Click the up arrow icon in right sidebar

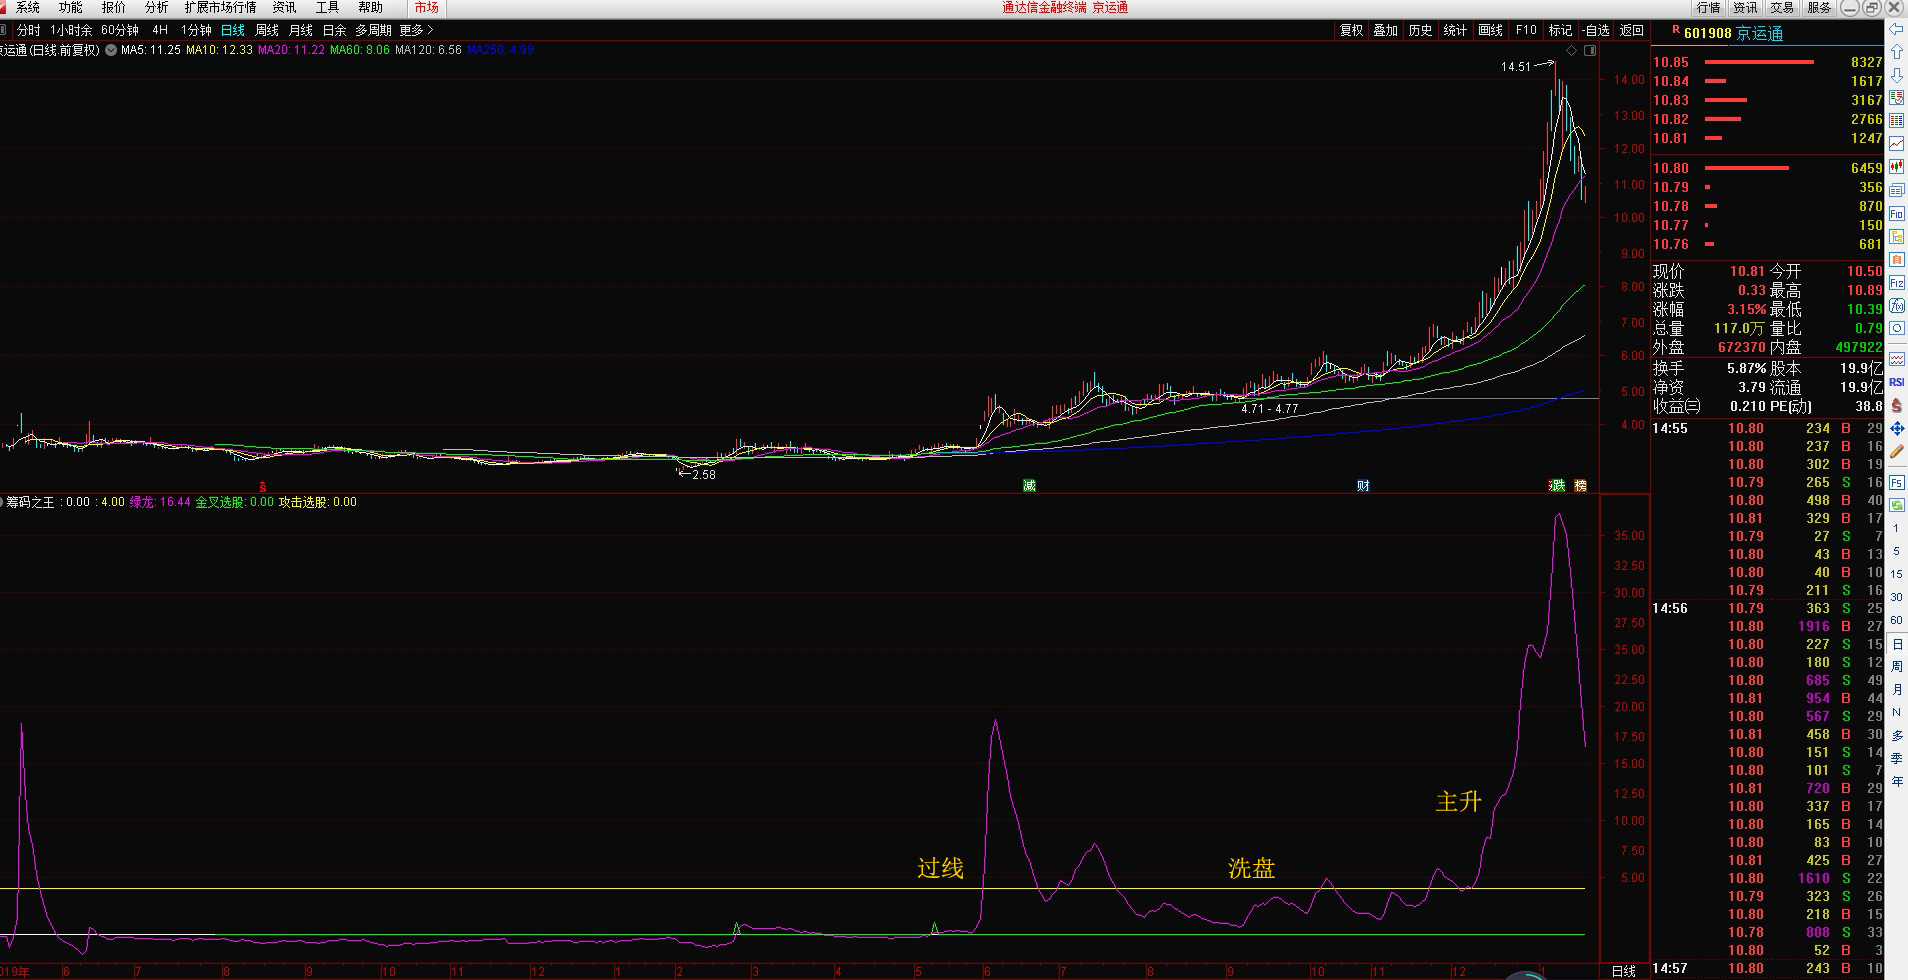[1896, 52]
